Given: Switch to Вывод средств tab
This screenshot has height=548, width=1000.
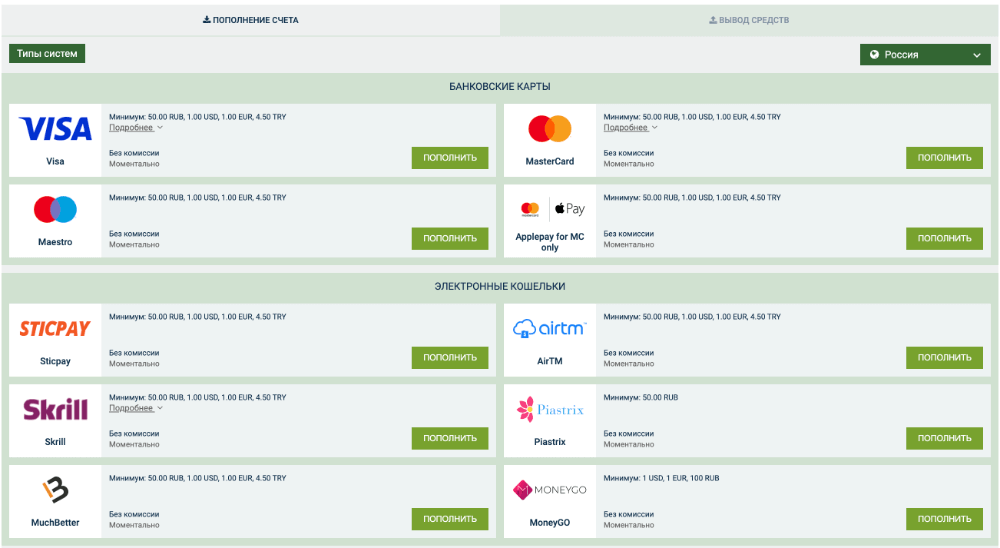Looking at the screenshot, I should (x=749, y=20).
